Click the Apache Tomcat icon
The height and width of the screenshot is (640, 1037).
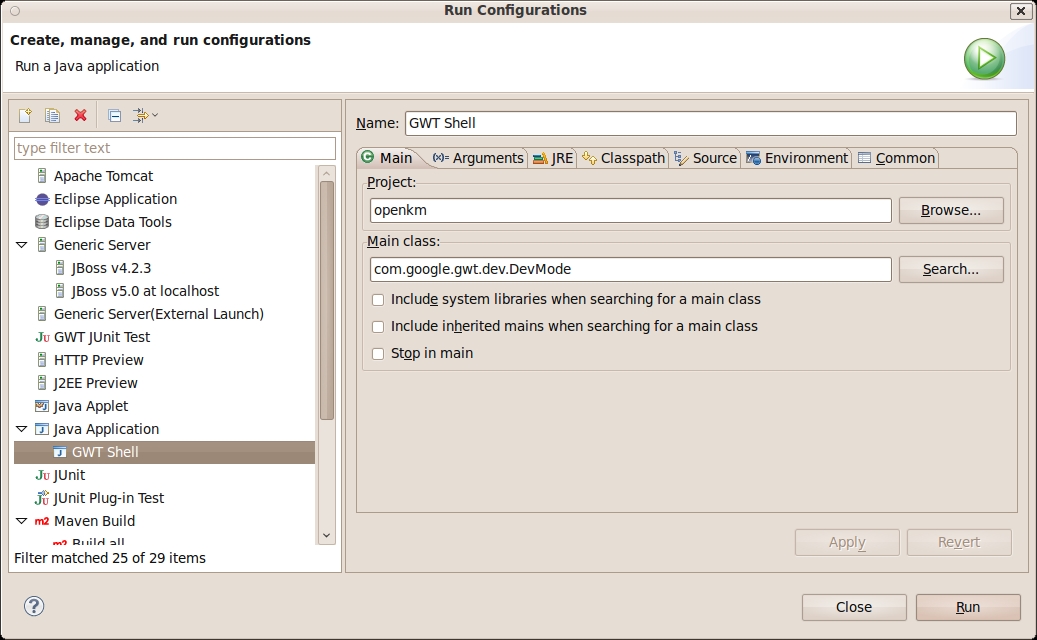42,176
